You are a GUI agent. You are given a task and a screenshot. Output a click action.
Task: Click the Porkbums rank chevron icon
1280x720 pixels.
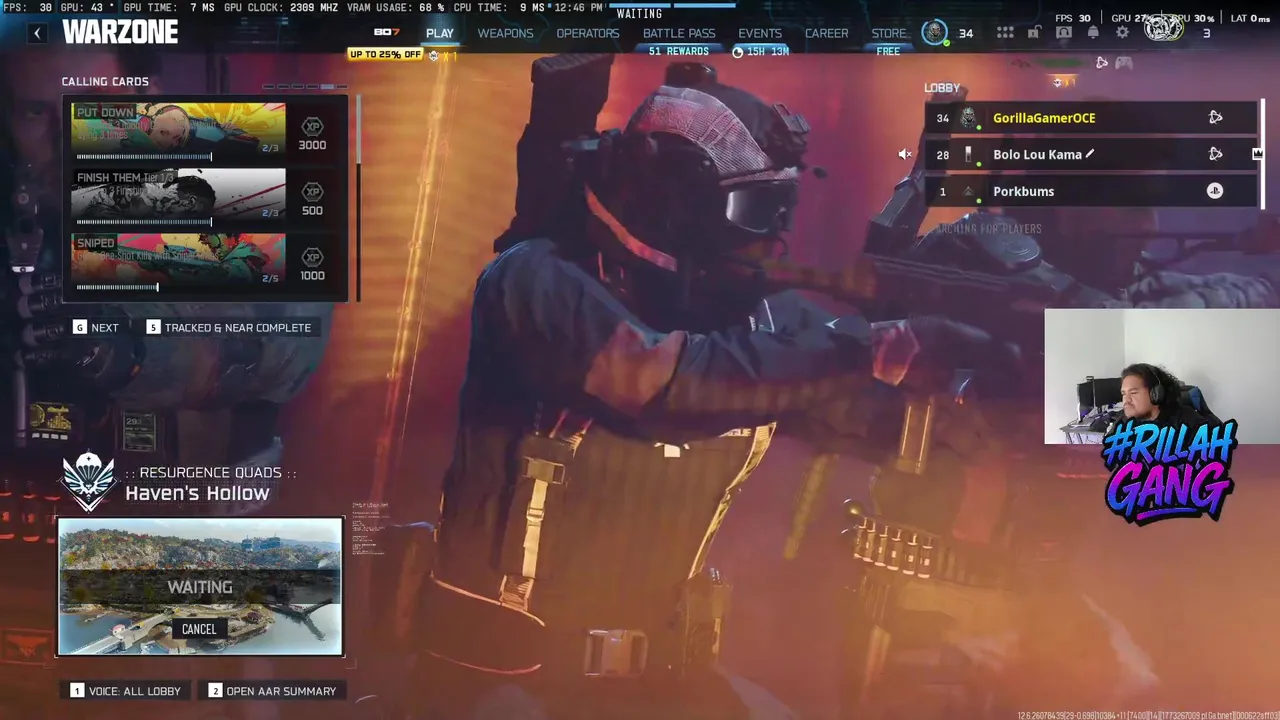(x=968, y=191)
